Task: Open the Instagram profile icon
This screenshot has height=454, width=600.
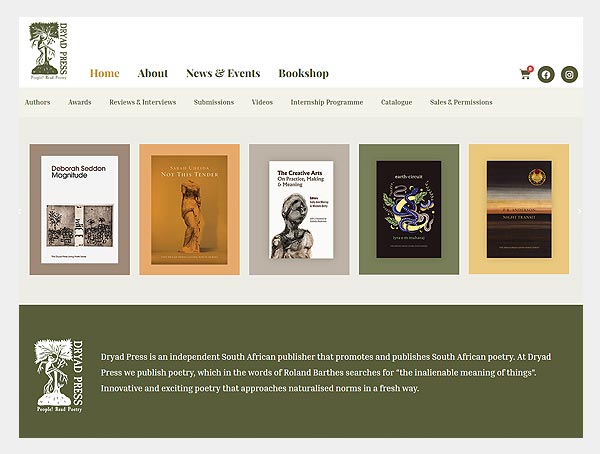Action: tap(569, 74)
